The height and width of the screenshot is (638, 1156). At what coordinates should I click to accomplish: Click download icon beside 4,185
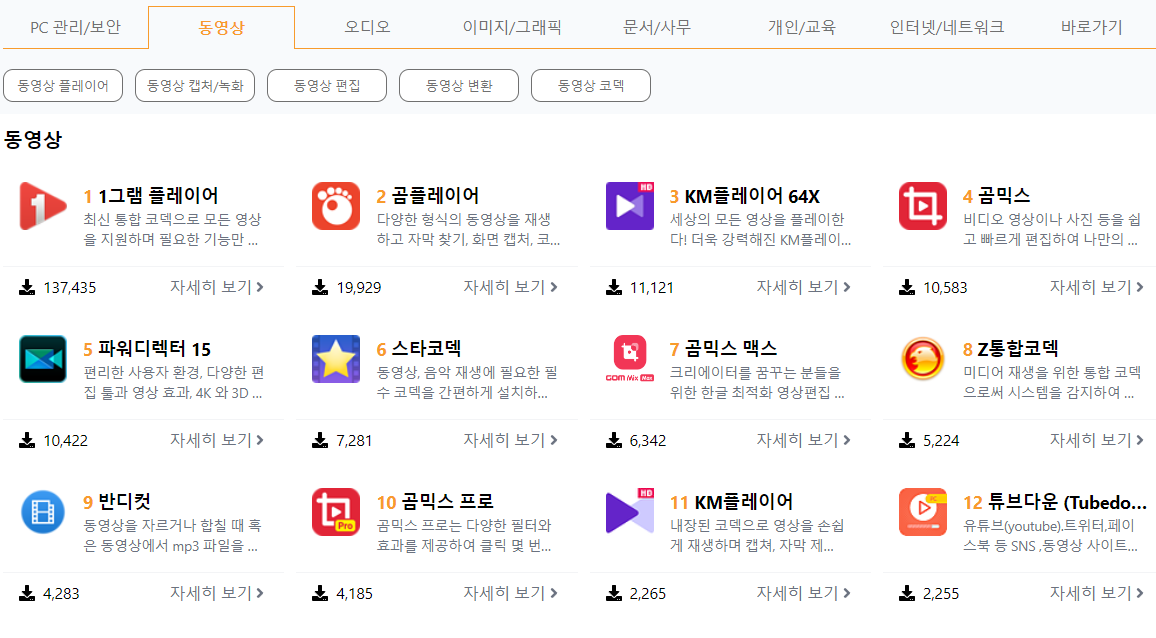[320, 593]
